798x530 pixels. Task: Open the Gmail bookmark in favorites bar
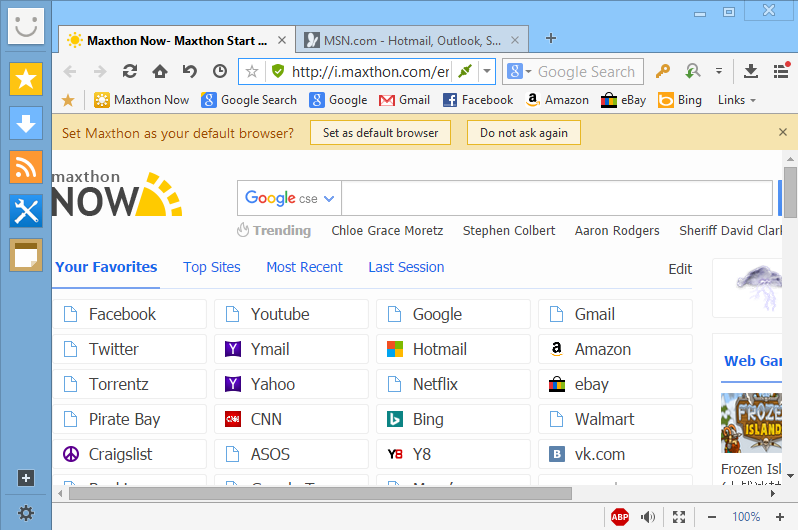pos(405,100)
